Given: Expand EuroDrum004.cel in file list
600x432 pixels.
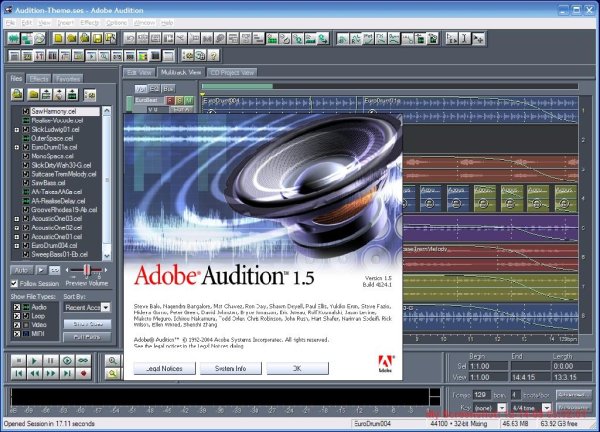Looking at the screenshot, I should point(16,246).
